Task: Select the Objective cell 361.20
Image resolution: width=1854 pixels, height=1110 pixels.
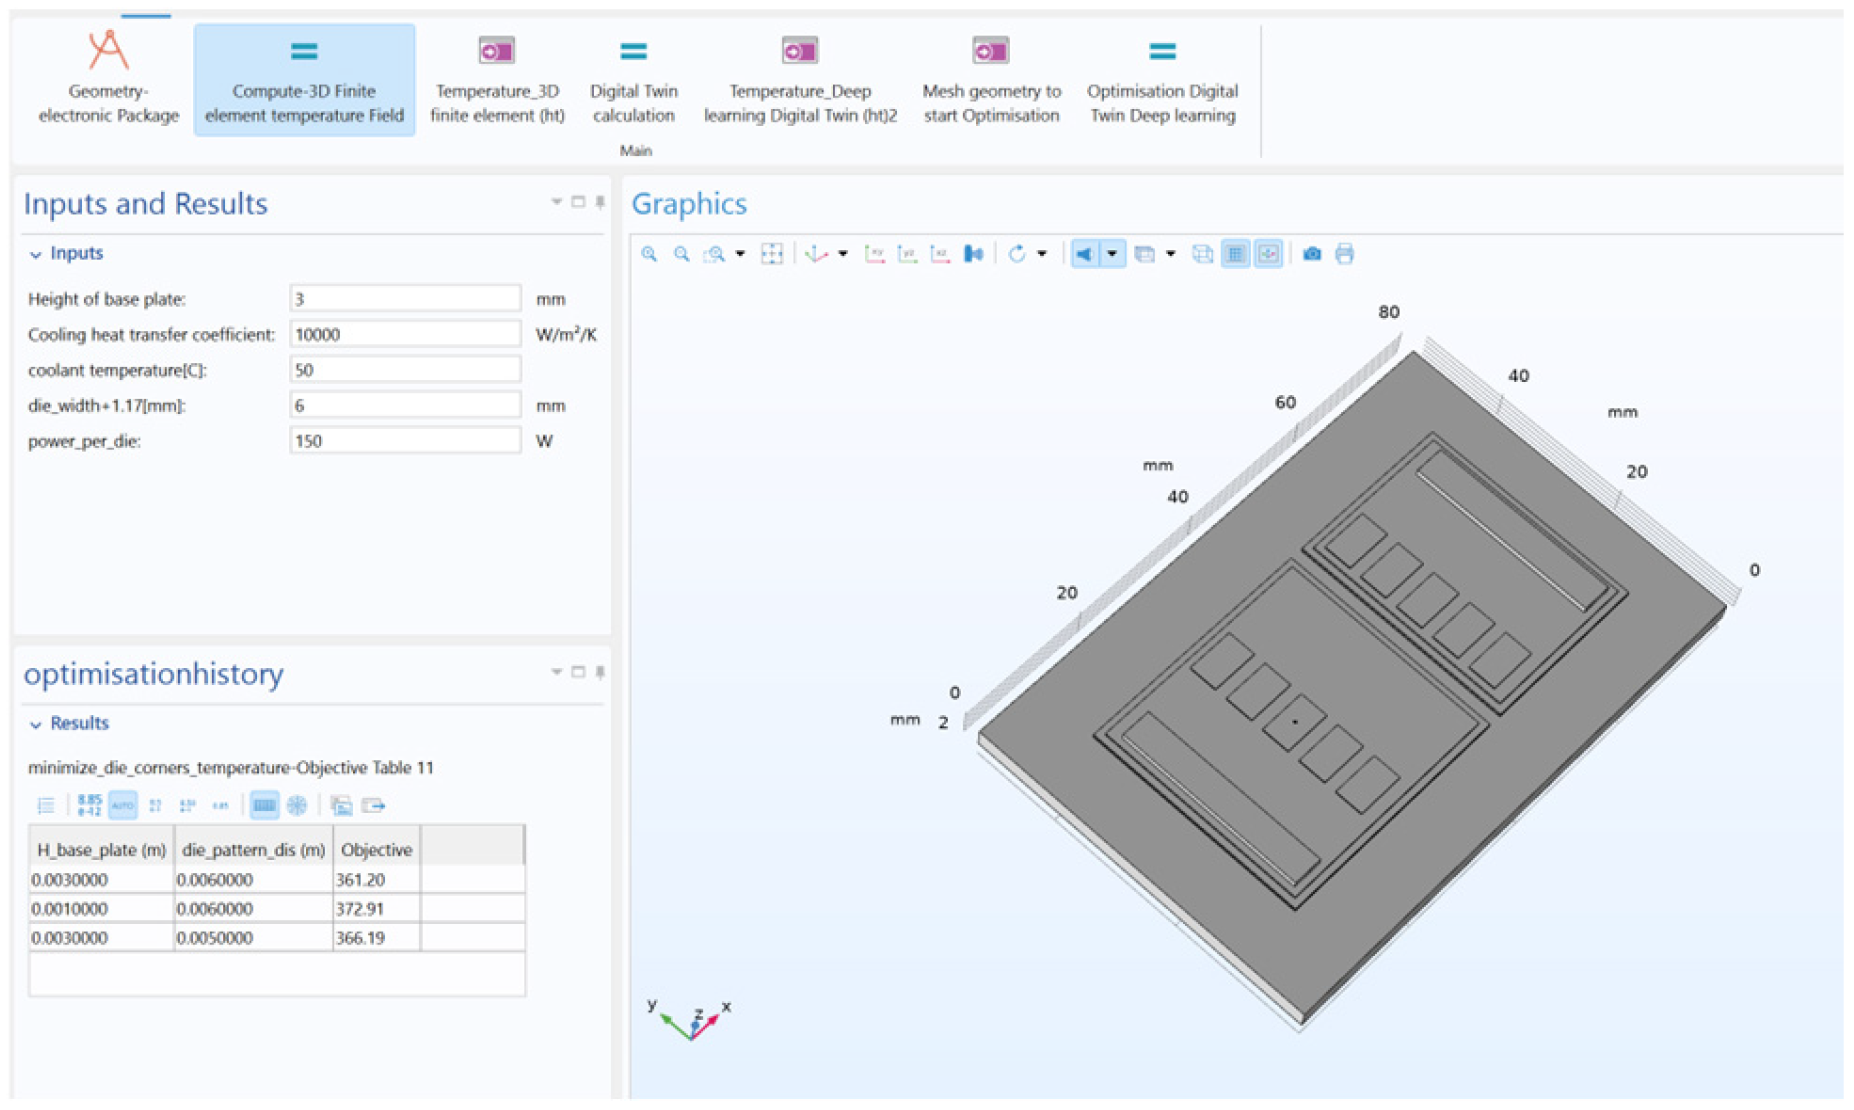Action: pyautogui.click(x=376, y=880)
